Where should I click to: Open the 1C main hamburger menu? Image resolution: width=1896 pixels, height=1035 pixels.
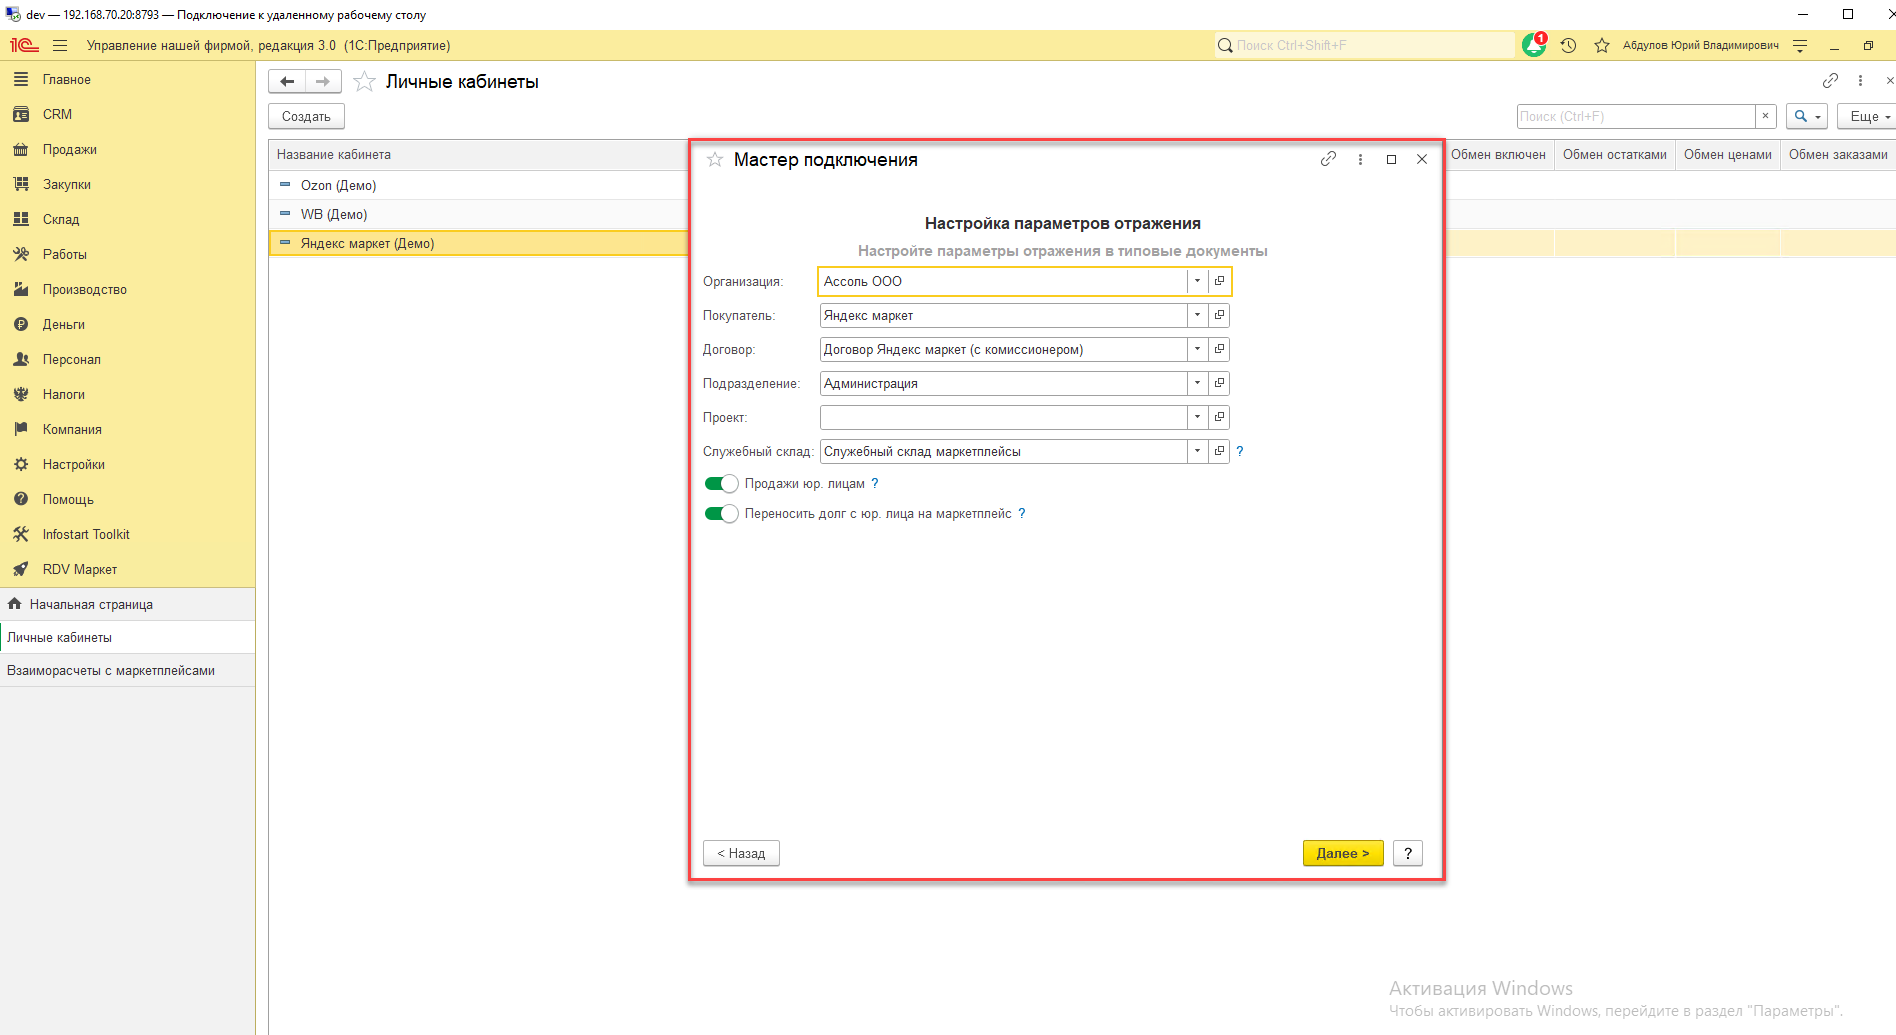(60, 45)
